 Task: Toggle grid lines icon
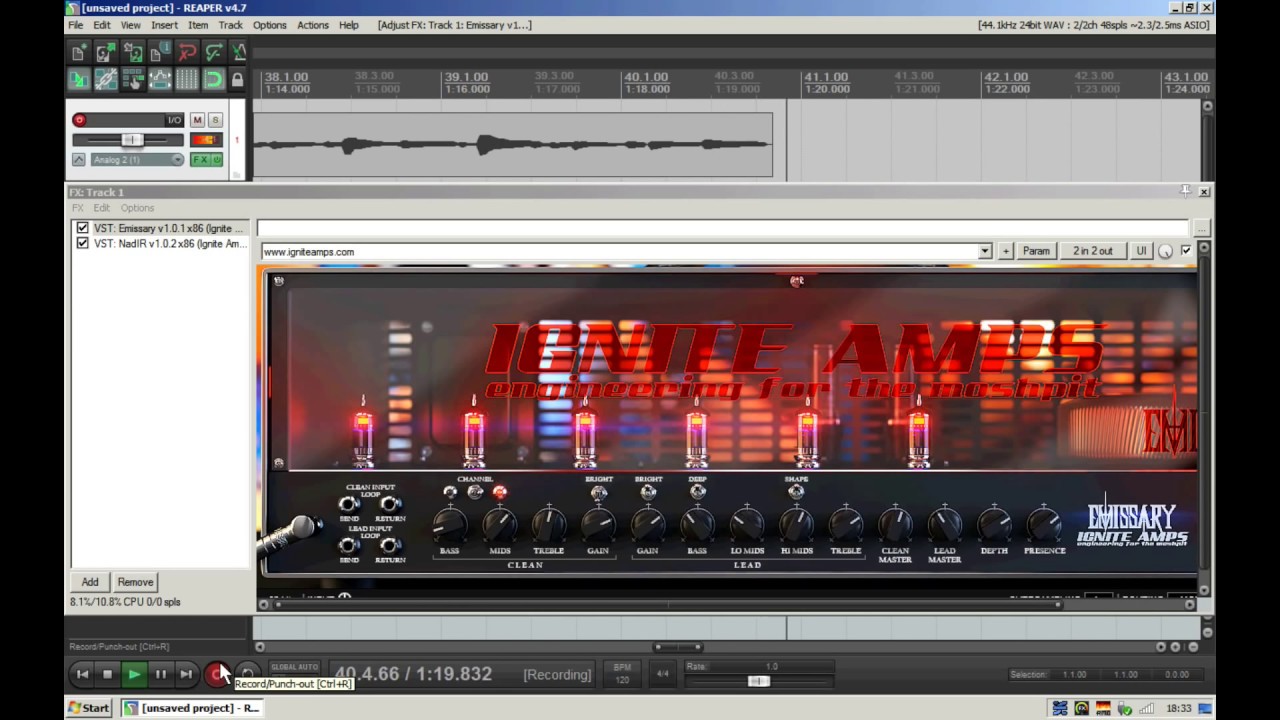click(x=187, y=80)
